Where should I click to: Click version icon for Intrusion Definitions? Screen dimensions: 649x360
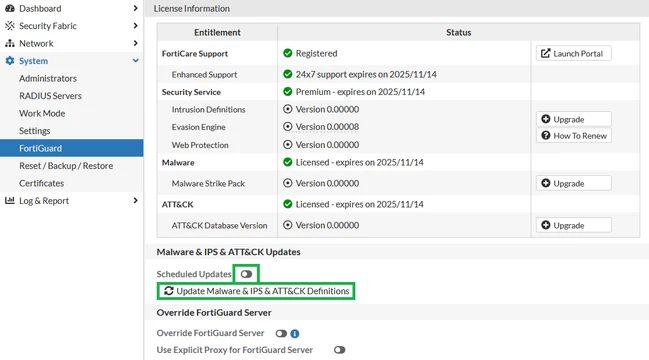point(288,109)
